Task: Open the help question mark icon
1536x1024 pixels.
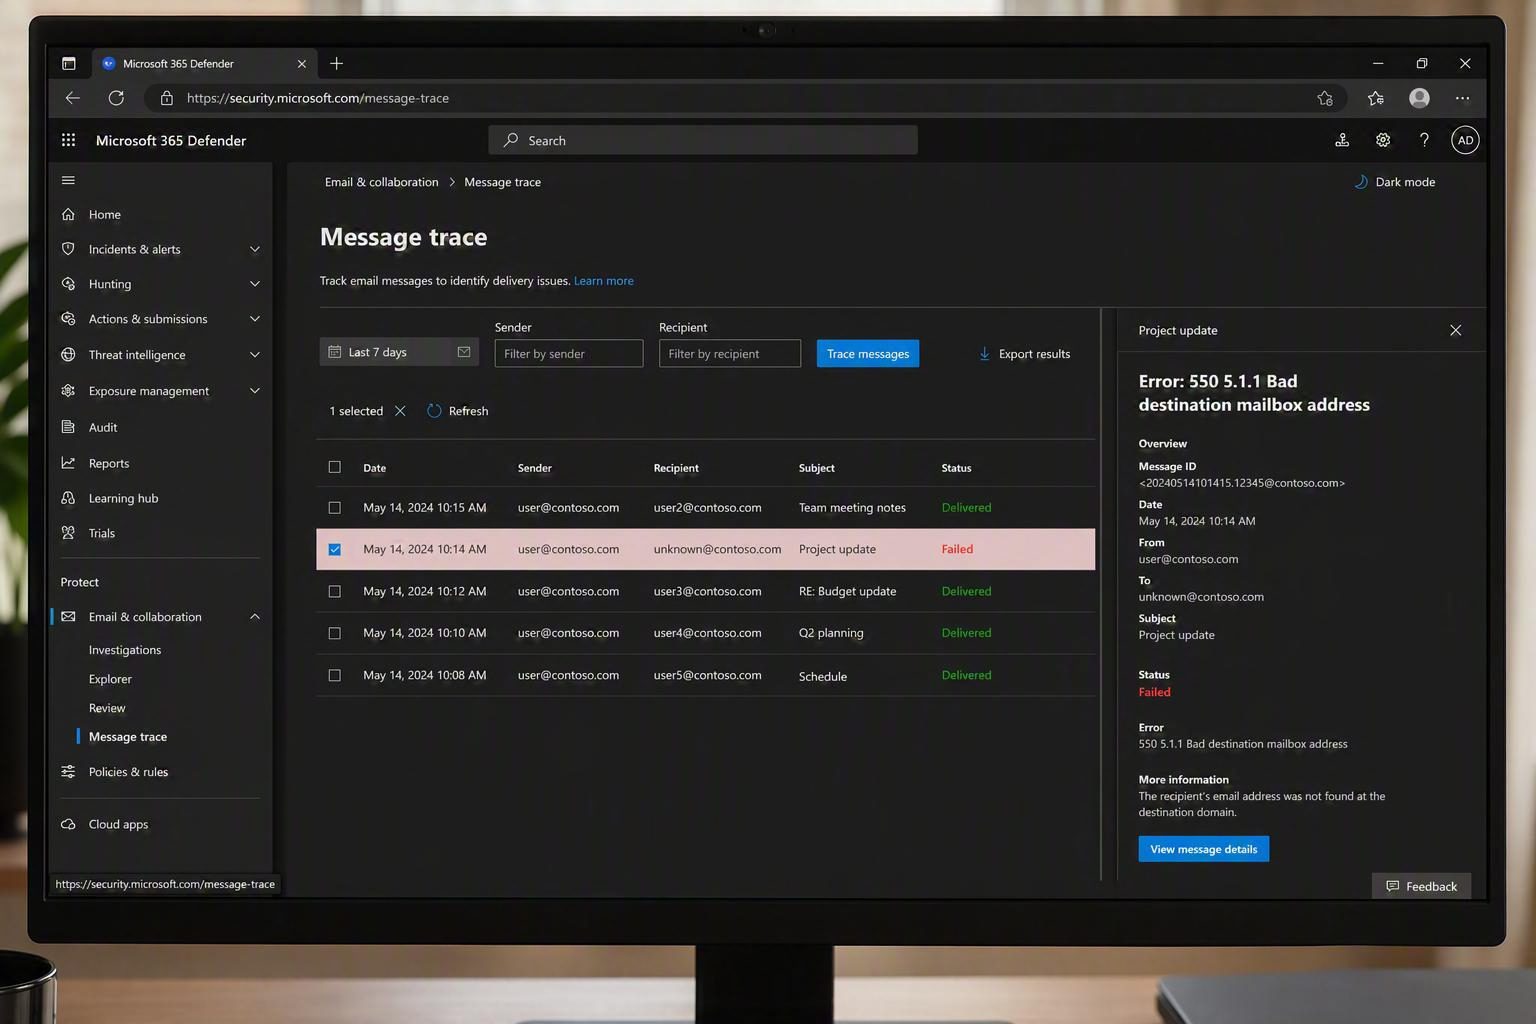Action: [x=1424, y=140]
